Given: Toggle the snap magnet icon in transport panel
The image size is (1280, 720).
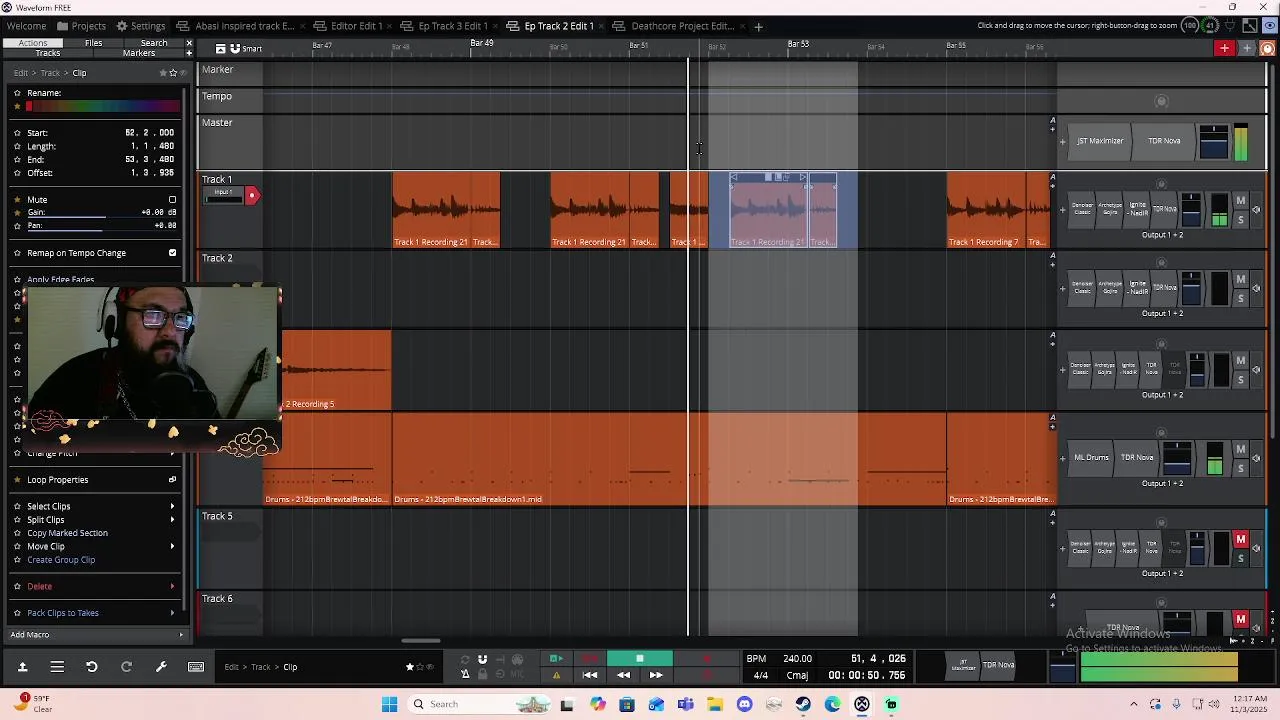Looking at the screenshot, I should click(x=482, y=659).
